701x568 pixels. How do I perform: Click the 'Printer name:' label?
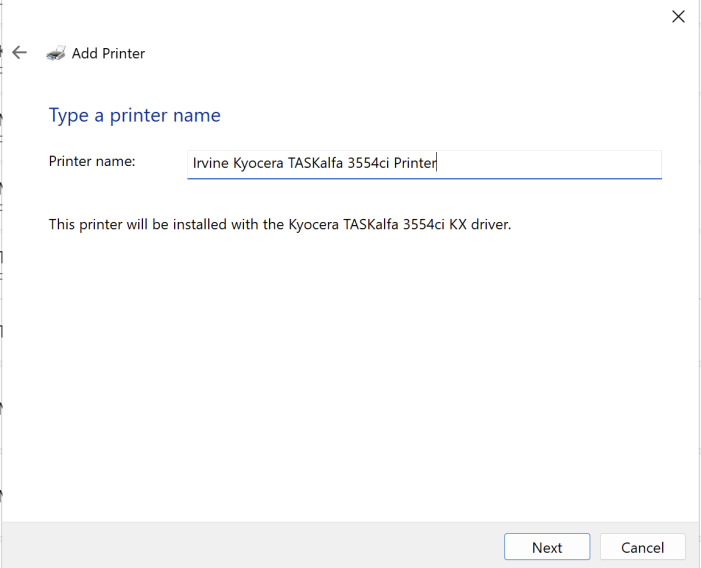coord(92,161)
